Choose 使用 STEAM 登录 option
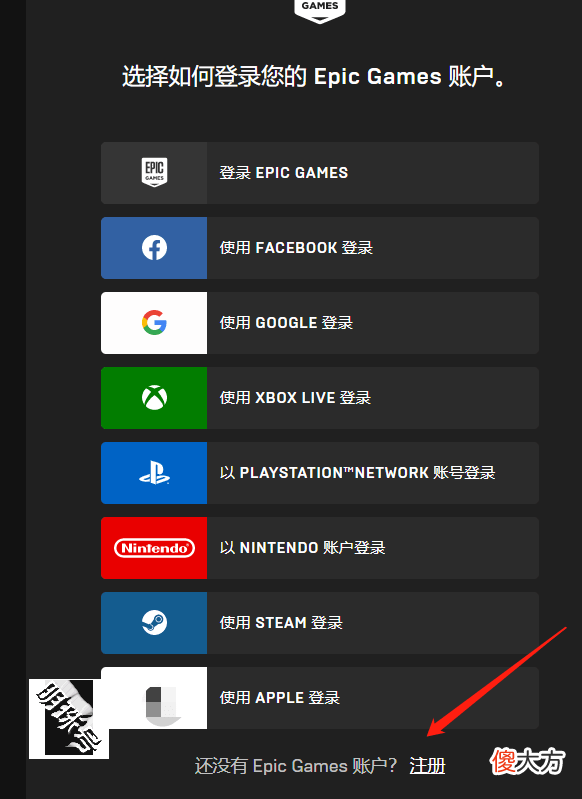This screenshot has width=582, height=799. click(x=320, y=623)
